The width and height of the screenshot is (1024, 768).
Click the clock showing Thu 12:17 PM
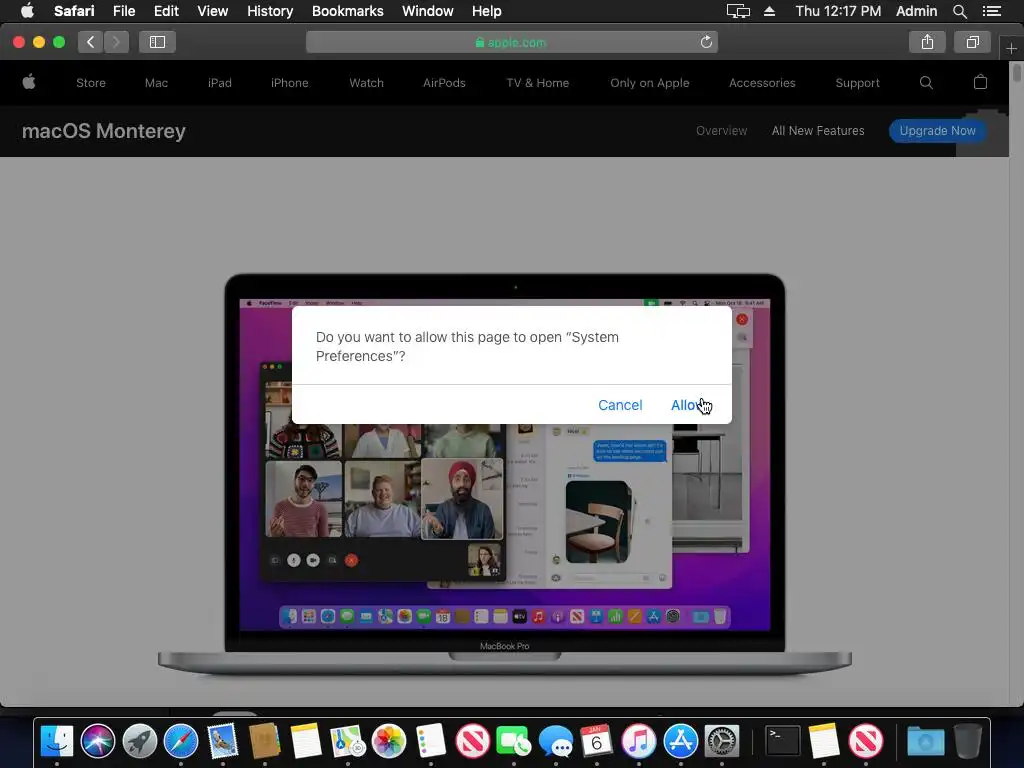(838, 10)
